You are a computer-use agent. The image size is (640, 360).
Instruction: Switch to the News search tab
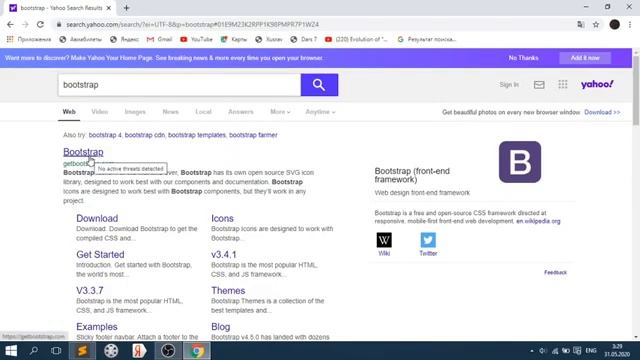(x=171, y=112)
